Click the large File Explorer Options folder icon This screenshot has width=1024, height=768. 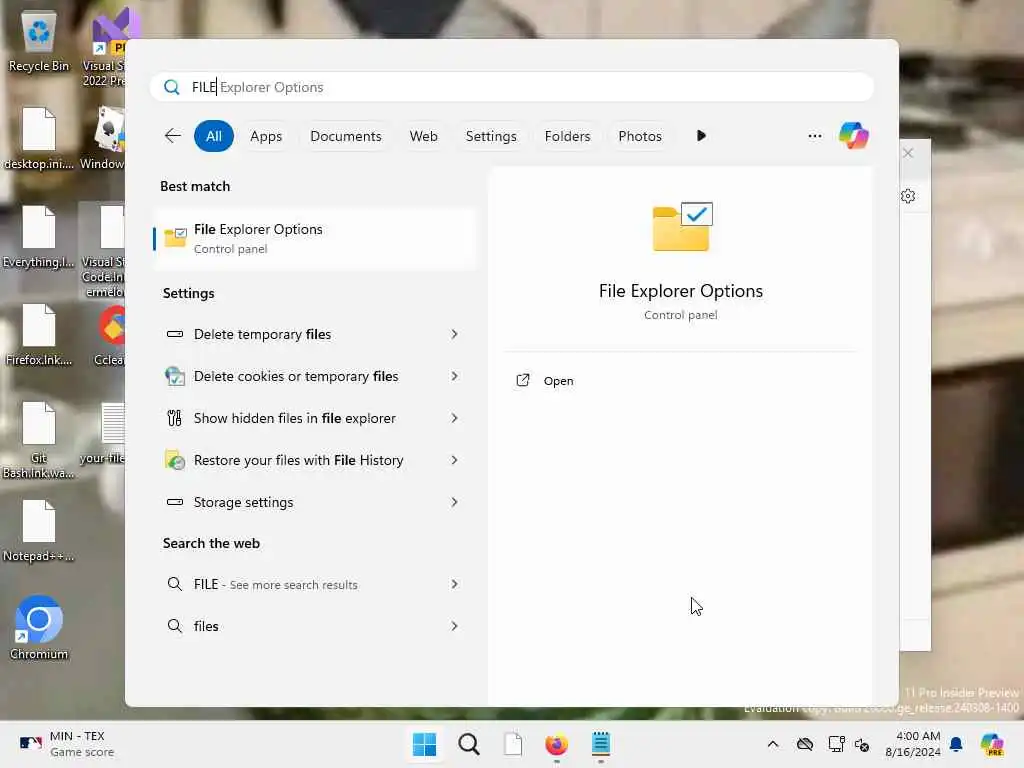click(x=682, y=227)
